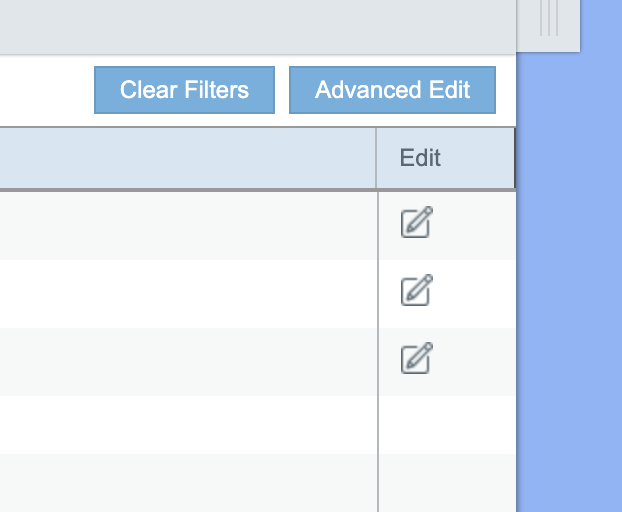This screenshot has height=512, width=622.
Task: Open the edit icon in second row
Action: coord(416,290)
